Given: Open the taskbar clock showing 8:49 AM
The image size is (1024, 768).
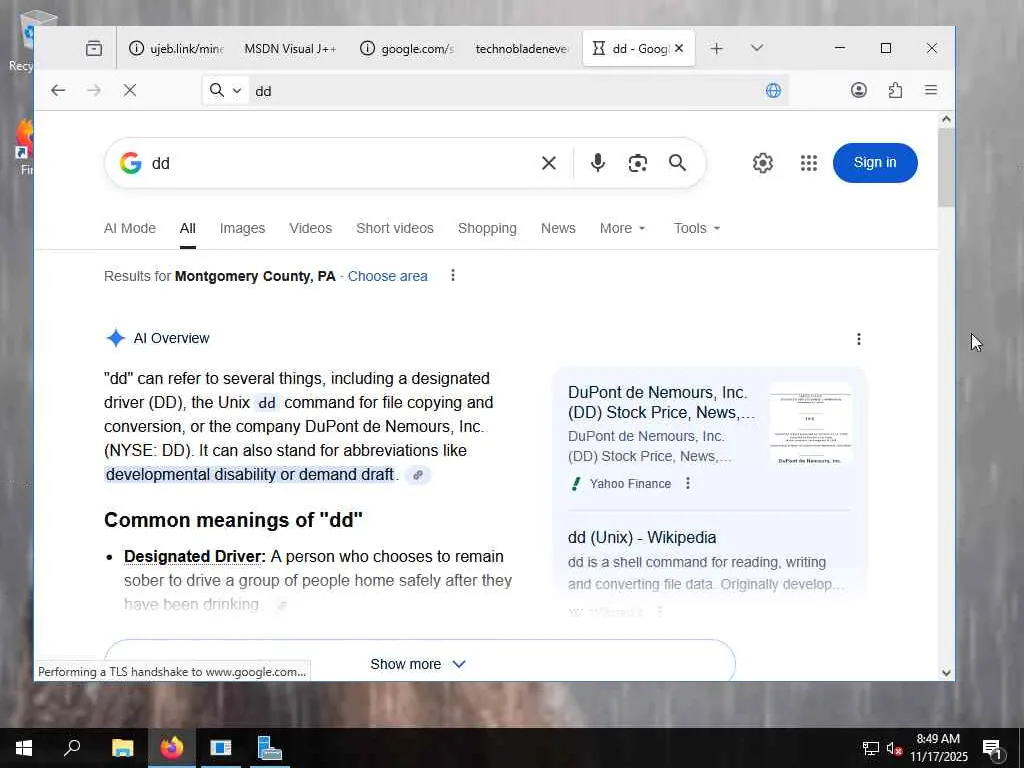Looking at the screenshot, I should (x=938, y=748).
